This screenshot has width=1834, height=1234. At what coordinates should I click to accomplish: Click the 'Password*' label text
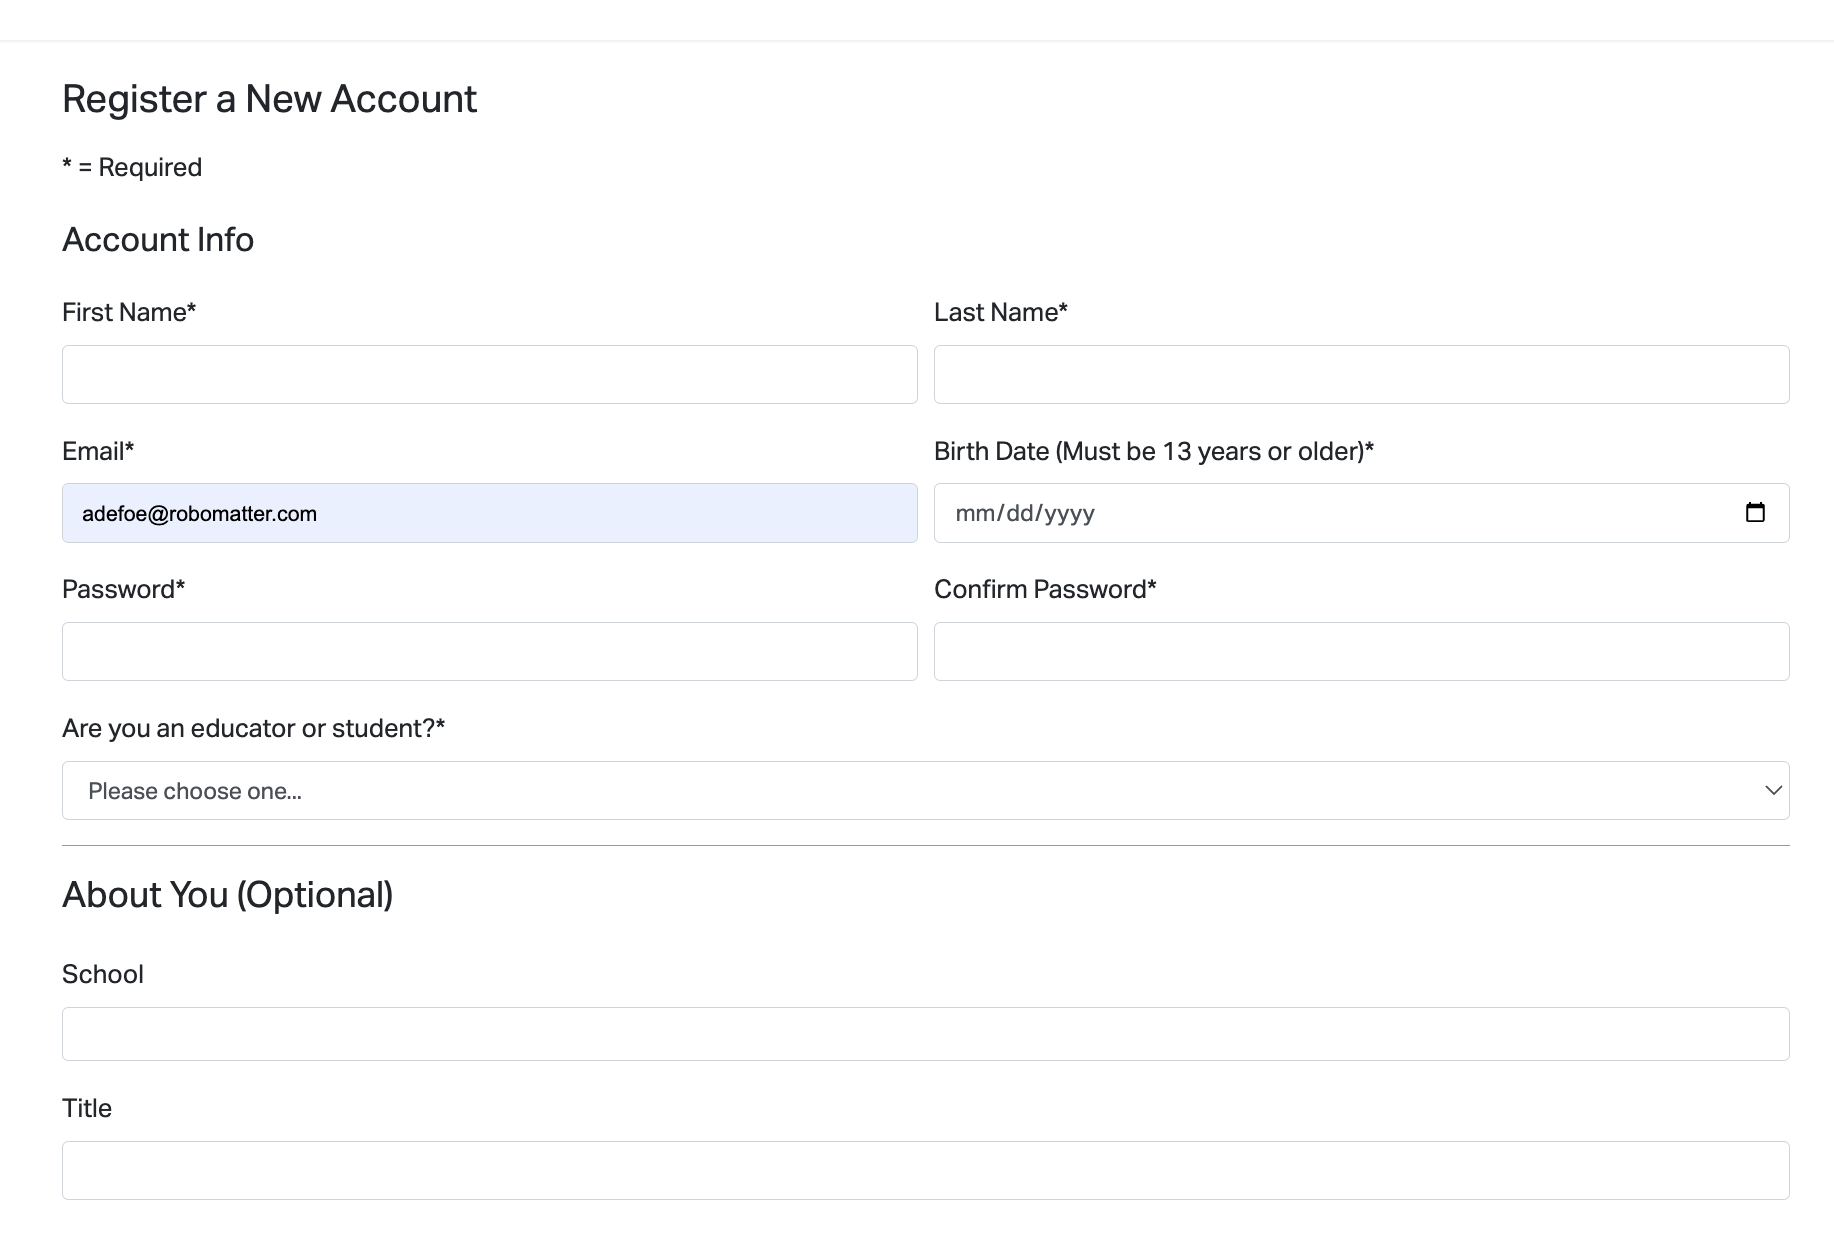click(x=123, y=590)
